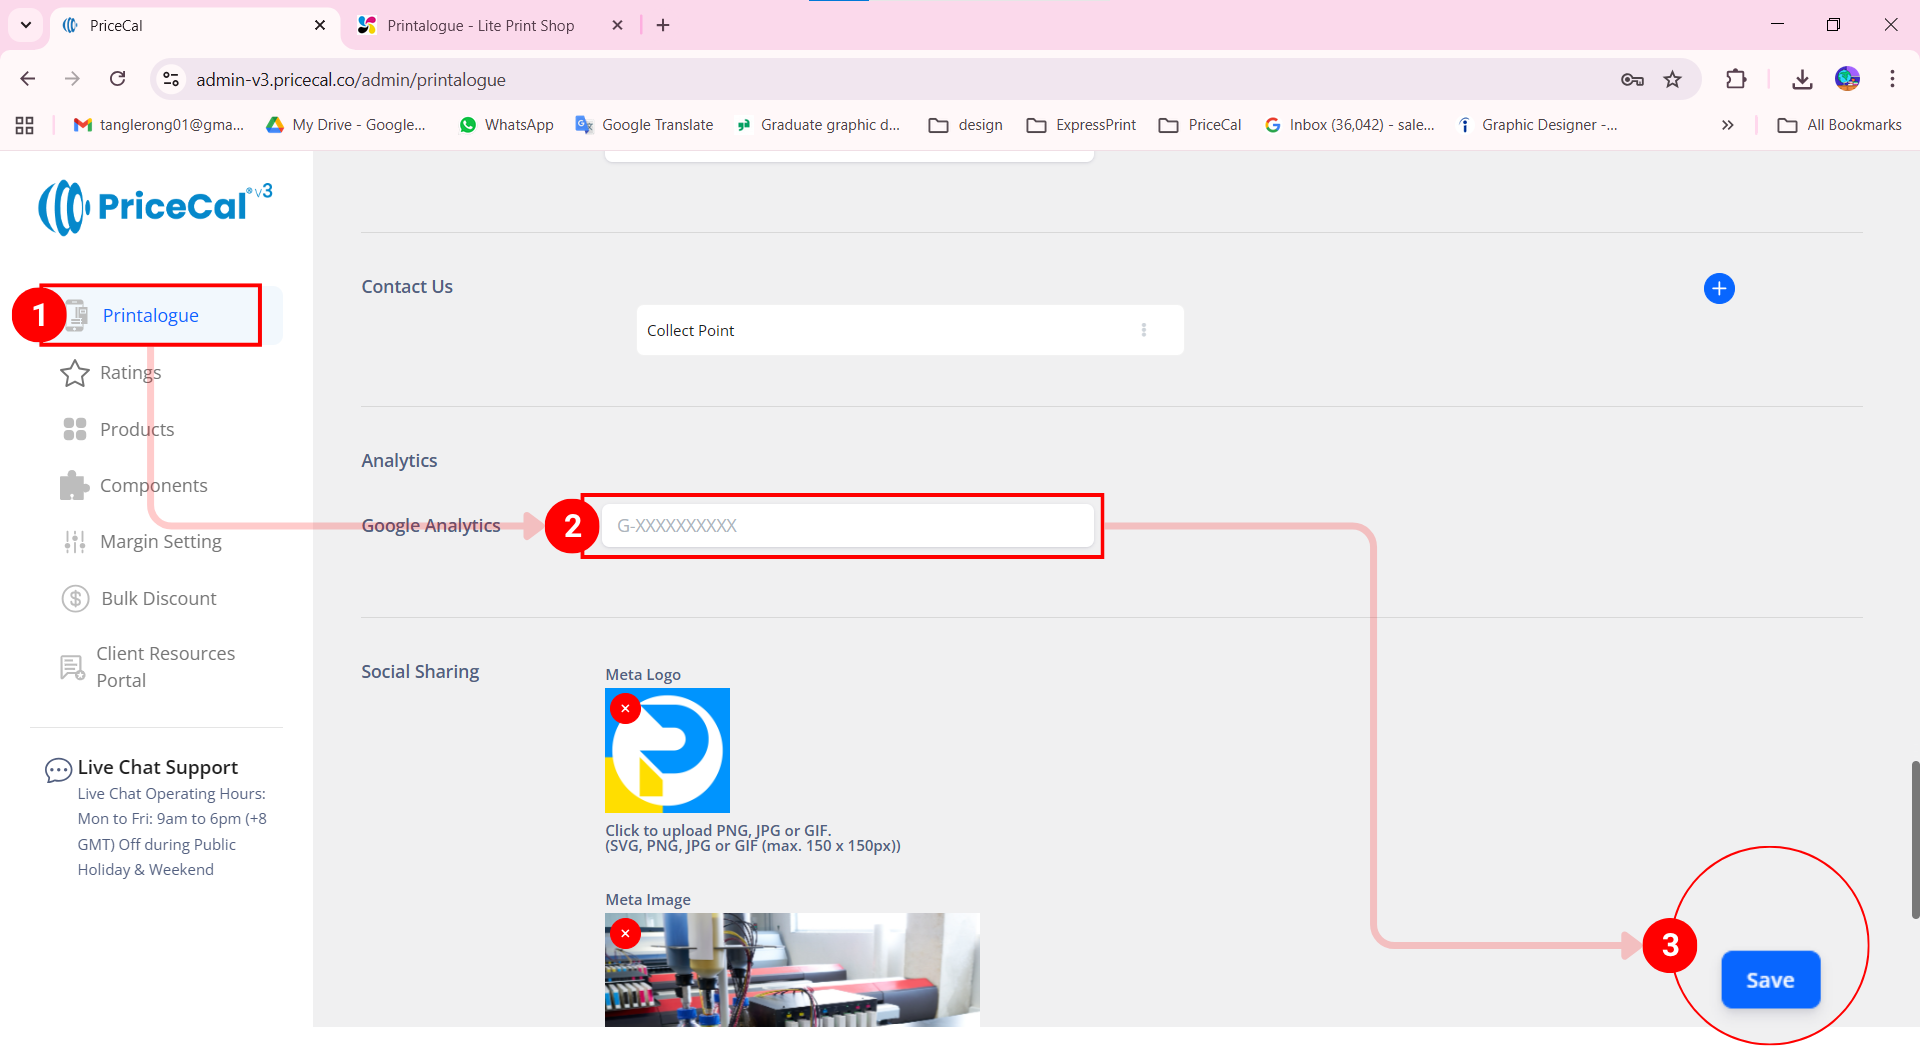Open Products in the sidebar

137,429
